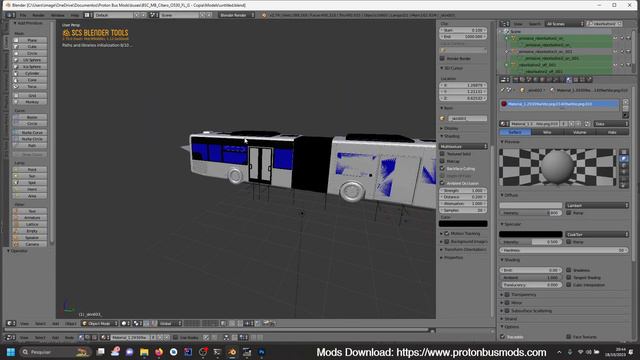The height and width of the screenshot is (360, 640).
Task: Click the taskbar search box
Action: 55,352
